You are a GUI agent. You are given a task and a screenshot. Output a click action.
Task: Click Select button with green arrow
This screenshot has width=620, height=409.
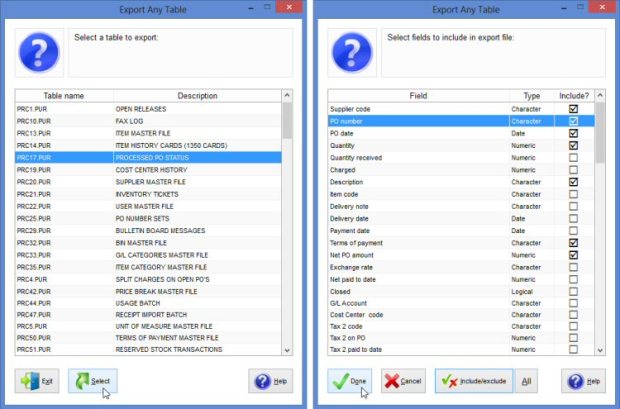pos(93,381)
